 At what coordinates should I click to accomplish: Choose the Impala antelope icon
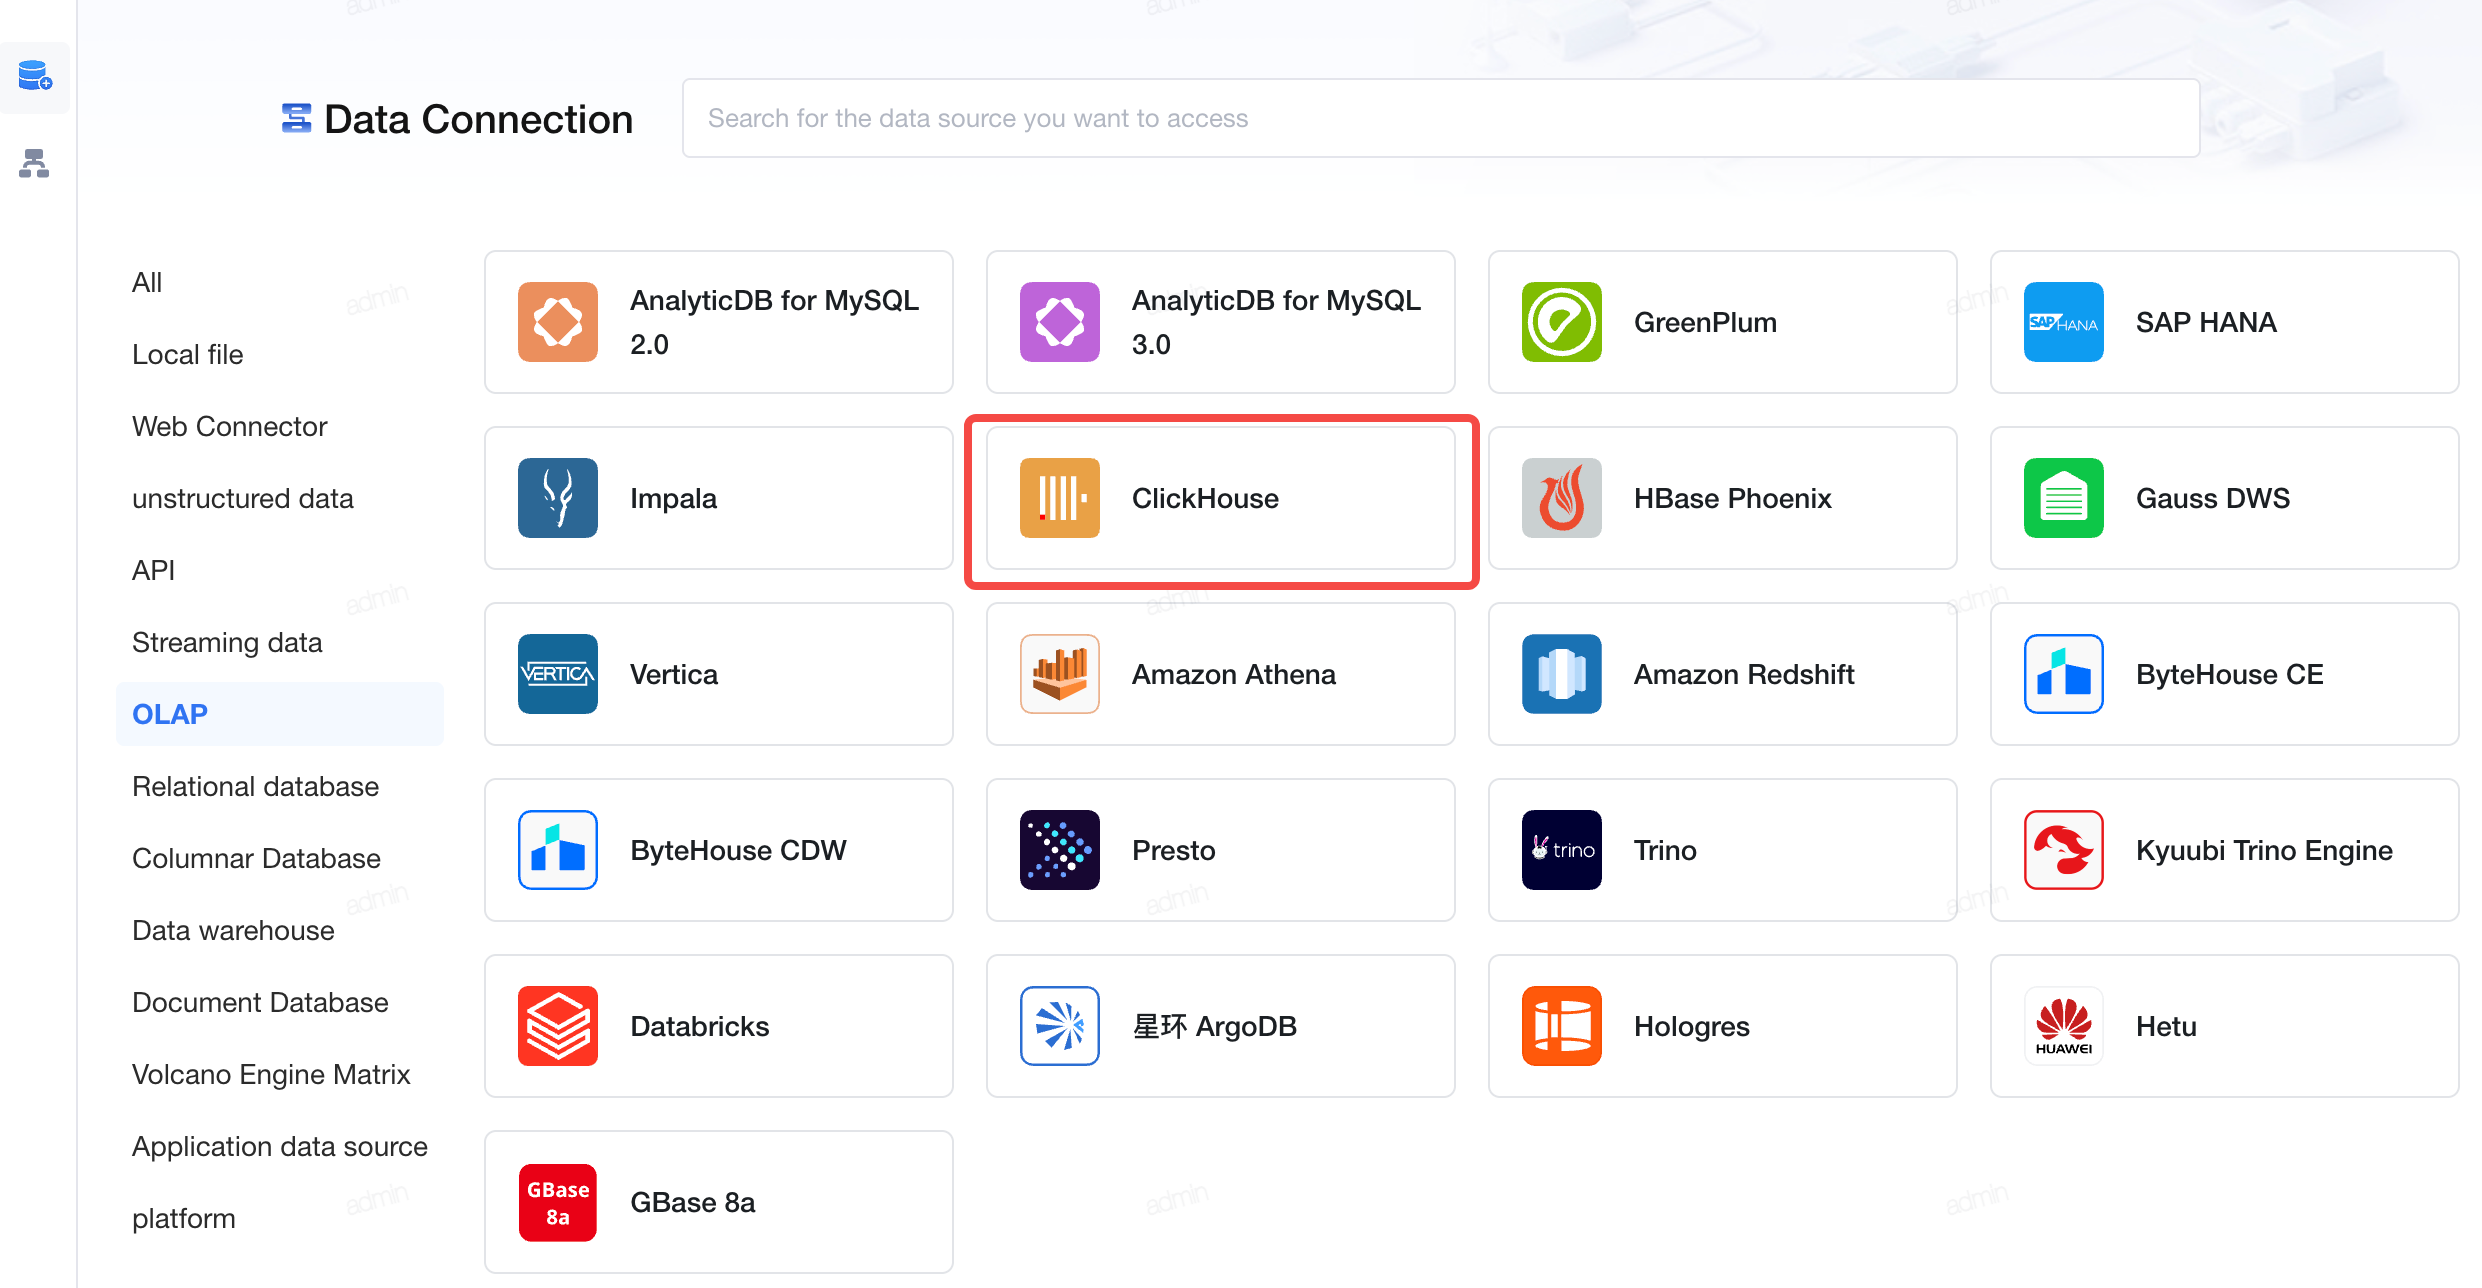click(x=558, y=498)
